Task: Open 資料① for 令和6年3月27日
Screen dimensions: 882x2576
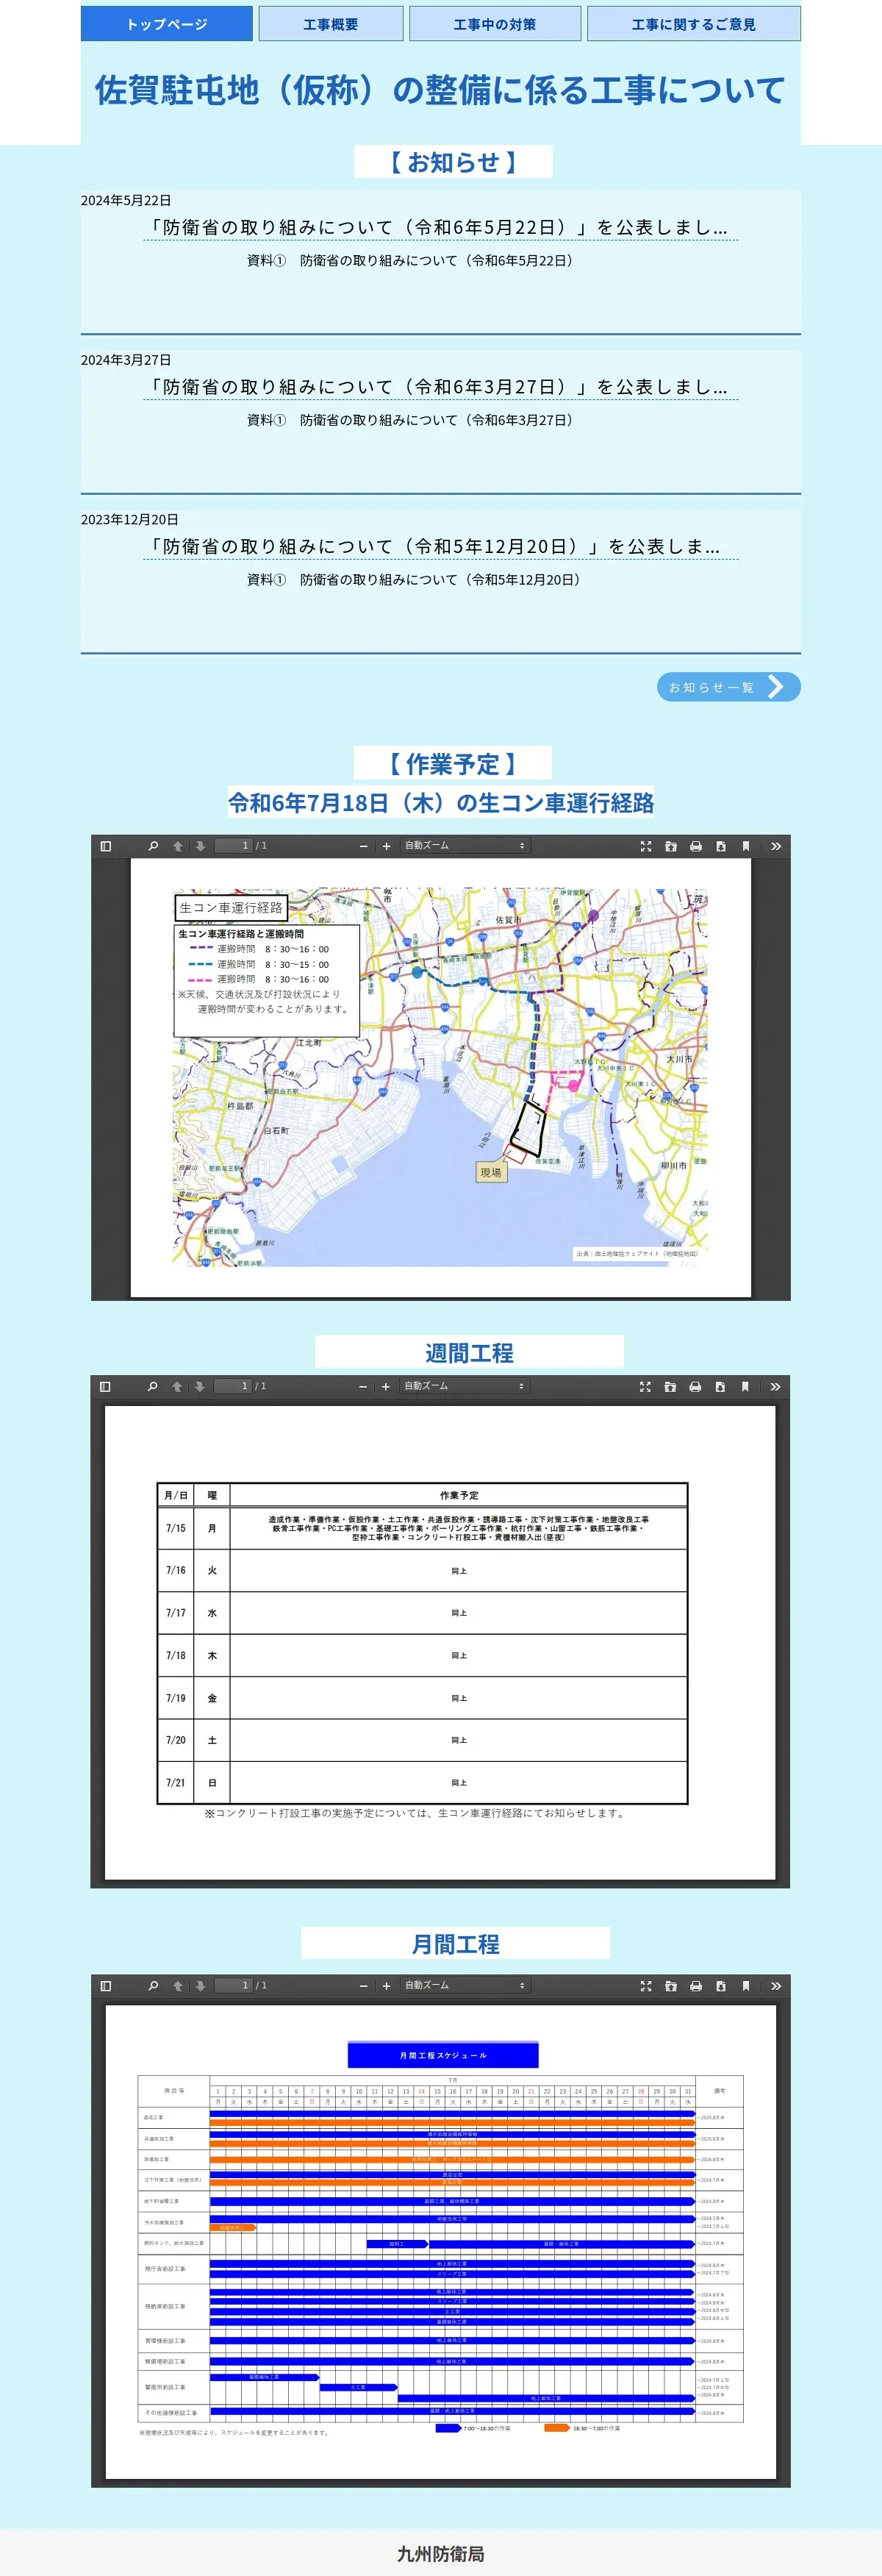Action: (412, 420)
